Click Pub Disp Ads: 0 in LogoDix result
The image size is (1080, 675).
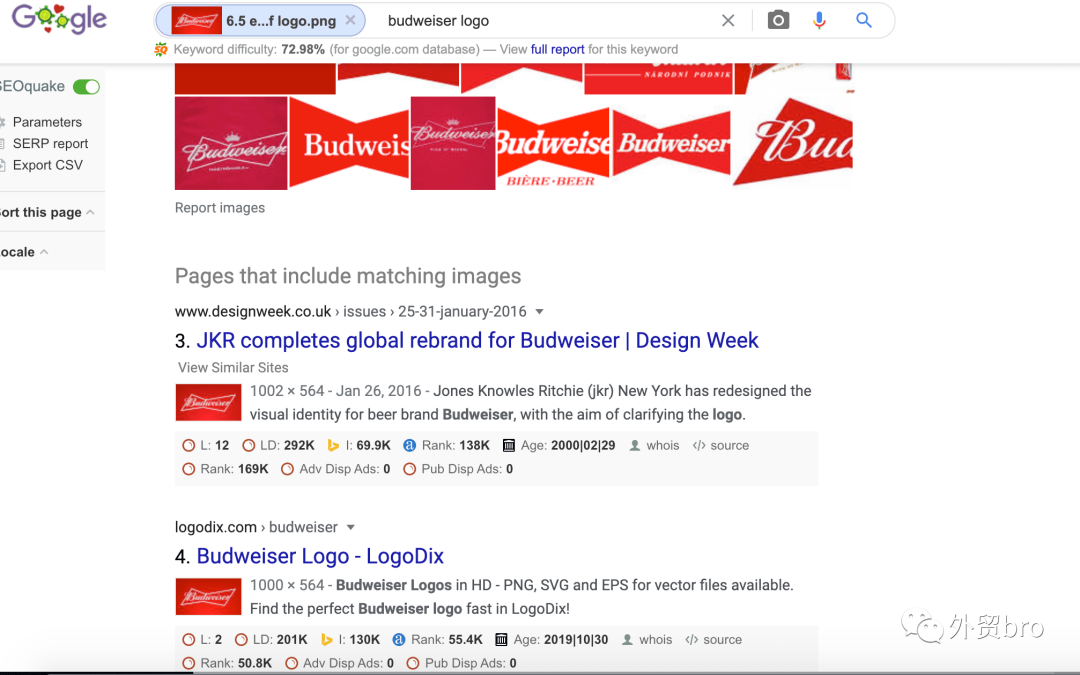462,663
